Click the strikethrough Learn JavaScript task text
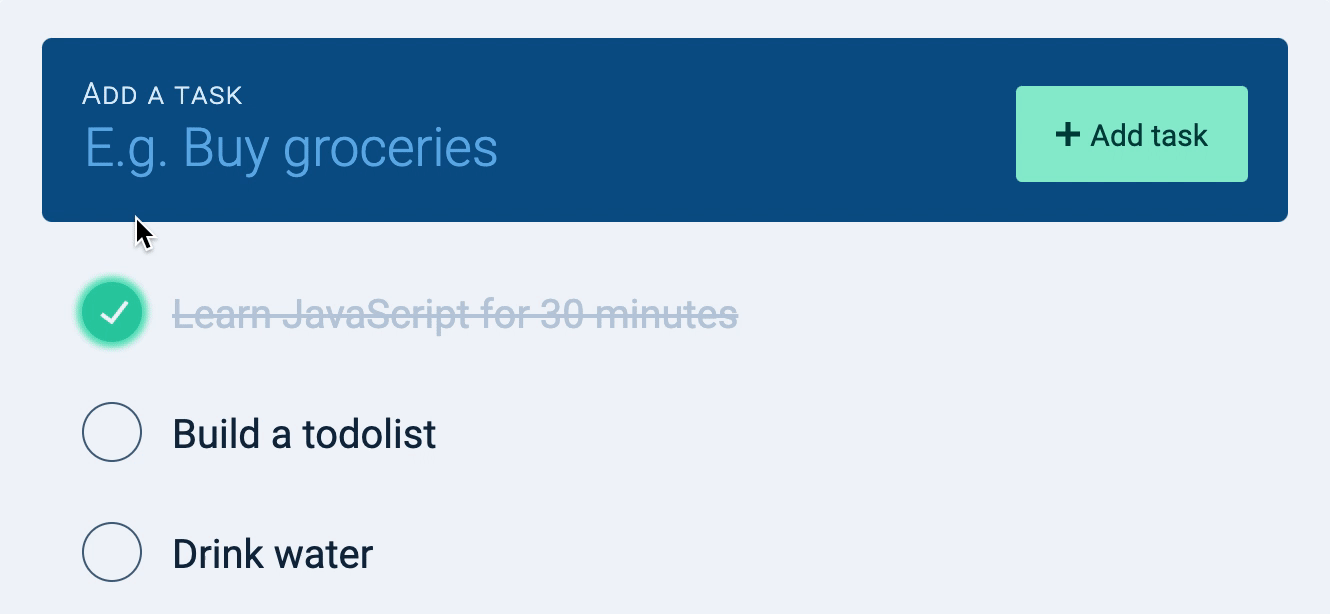This screenshot has width=1330, height=614. pos(455,312)
